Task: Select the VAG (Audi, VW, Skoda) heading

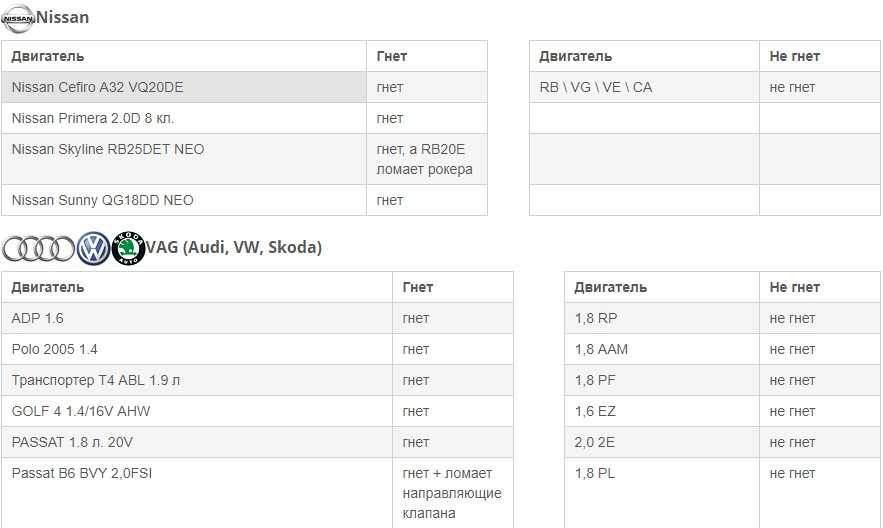Action: (x=234, y=247)
